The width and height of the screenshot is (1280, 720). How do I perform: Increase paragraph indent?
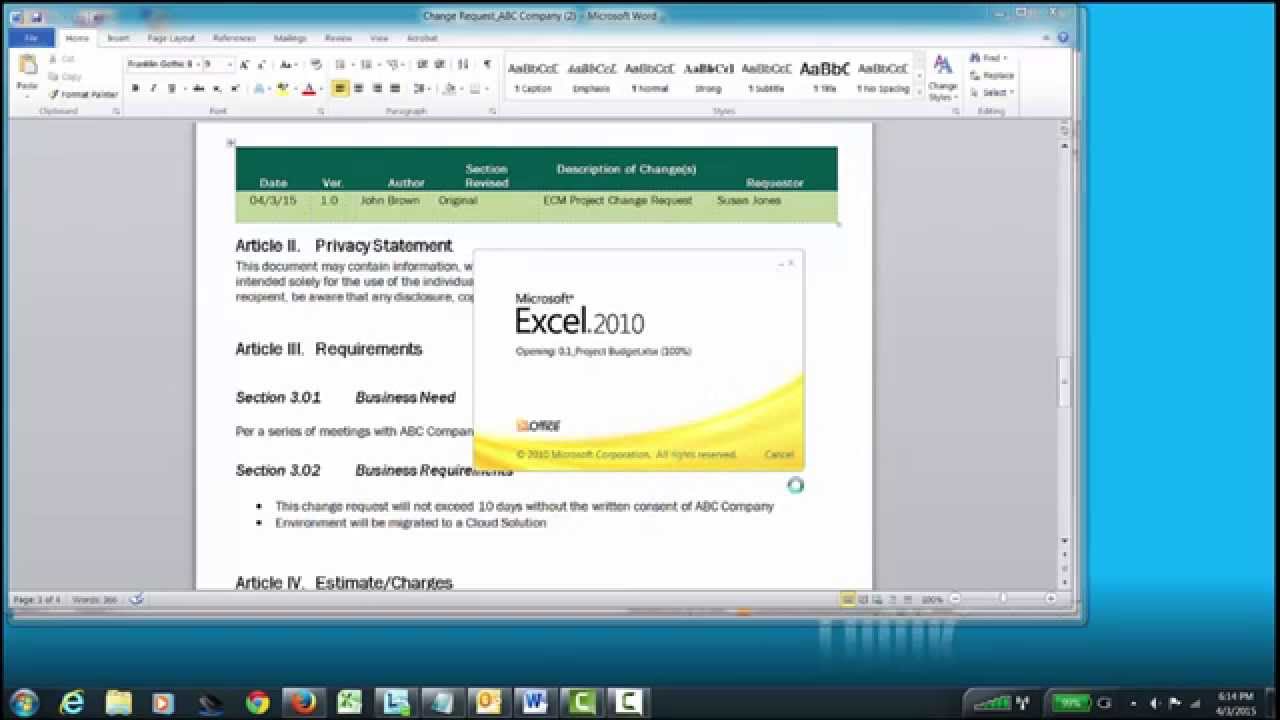click(x=438, y=64)
